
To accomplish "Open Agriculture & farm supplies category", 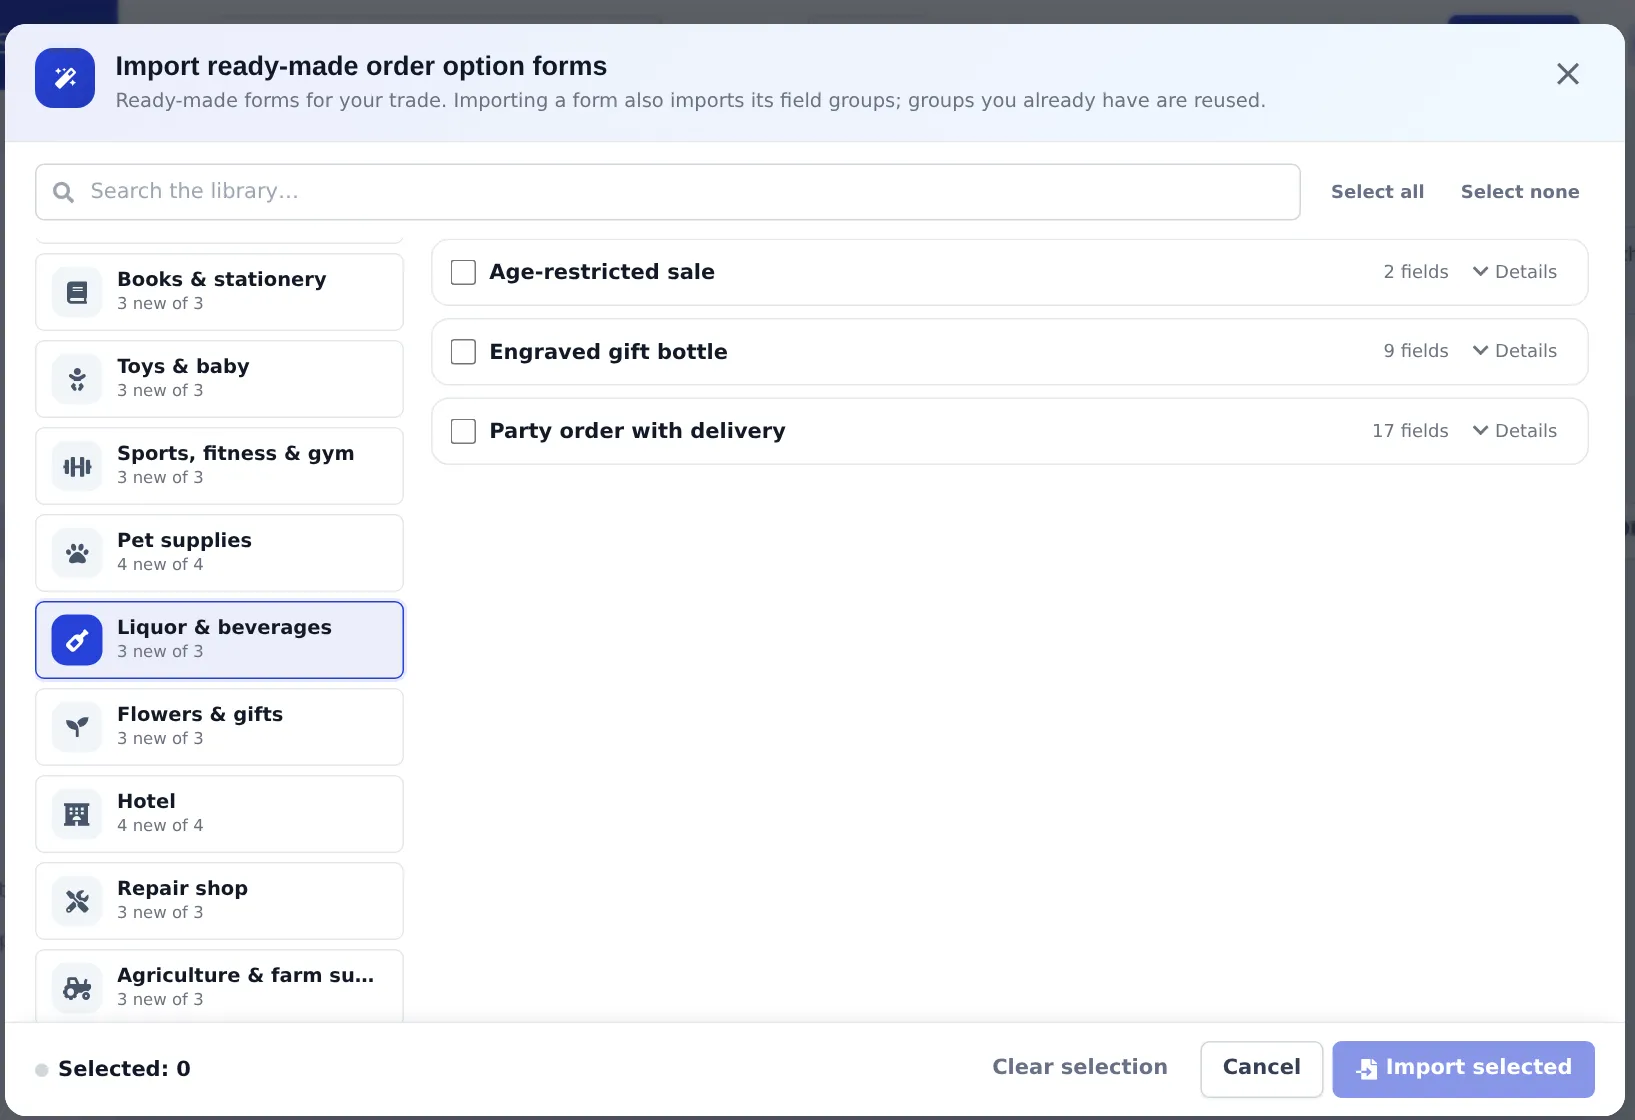I will (x=219, y=986).
